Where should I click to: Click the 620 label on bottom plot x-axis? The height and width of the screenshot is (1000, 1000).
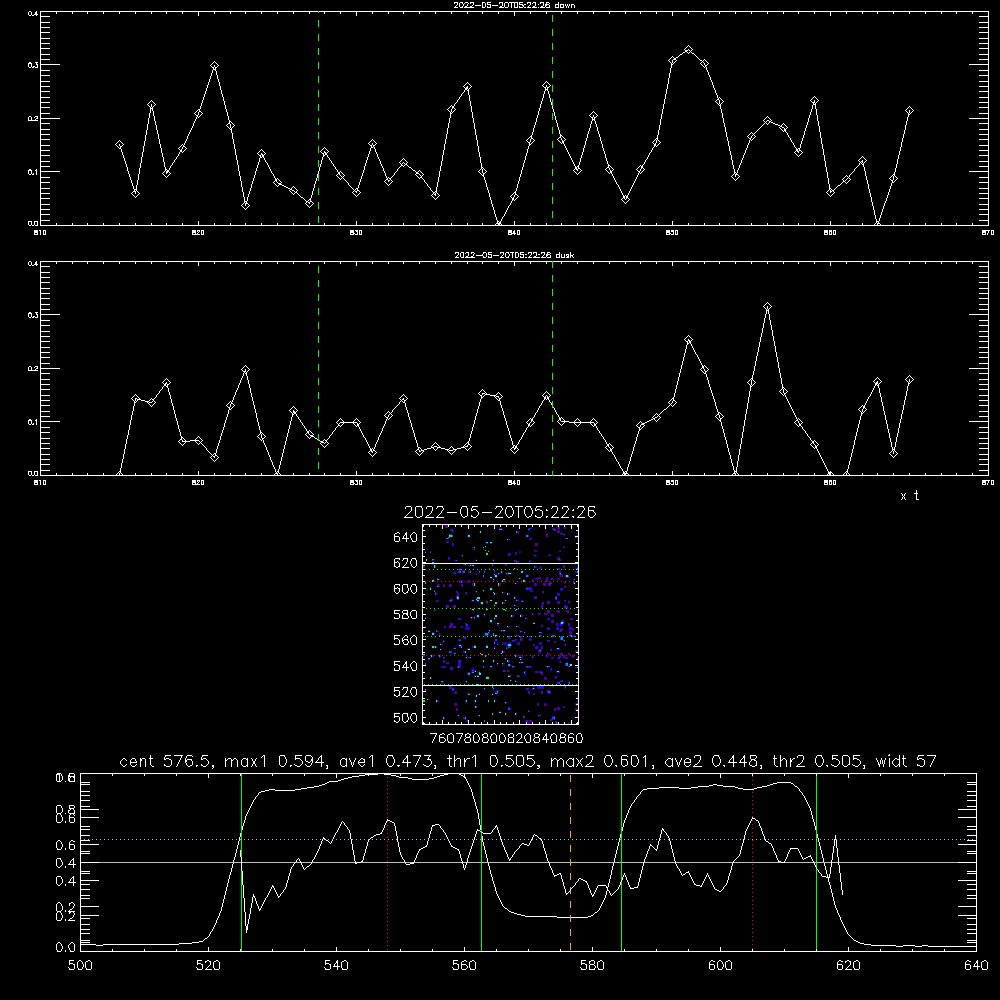coord(848,966)
